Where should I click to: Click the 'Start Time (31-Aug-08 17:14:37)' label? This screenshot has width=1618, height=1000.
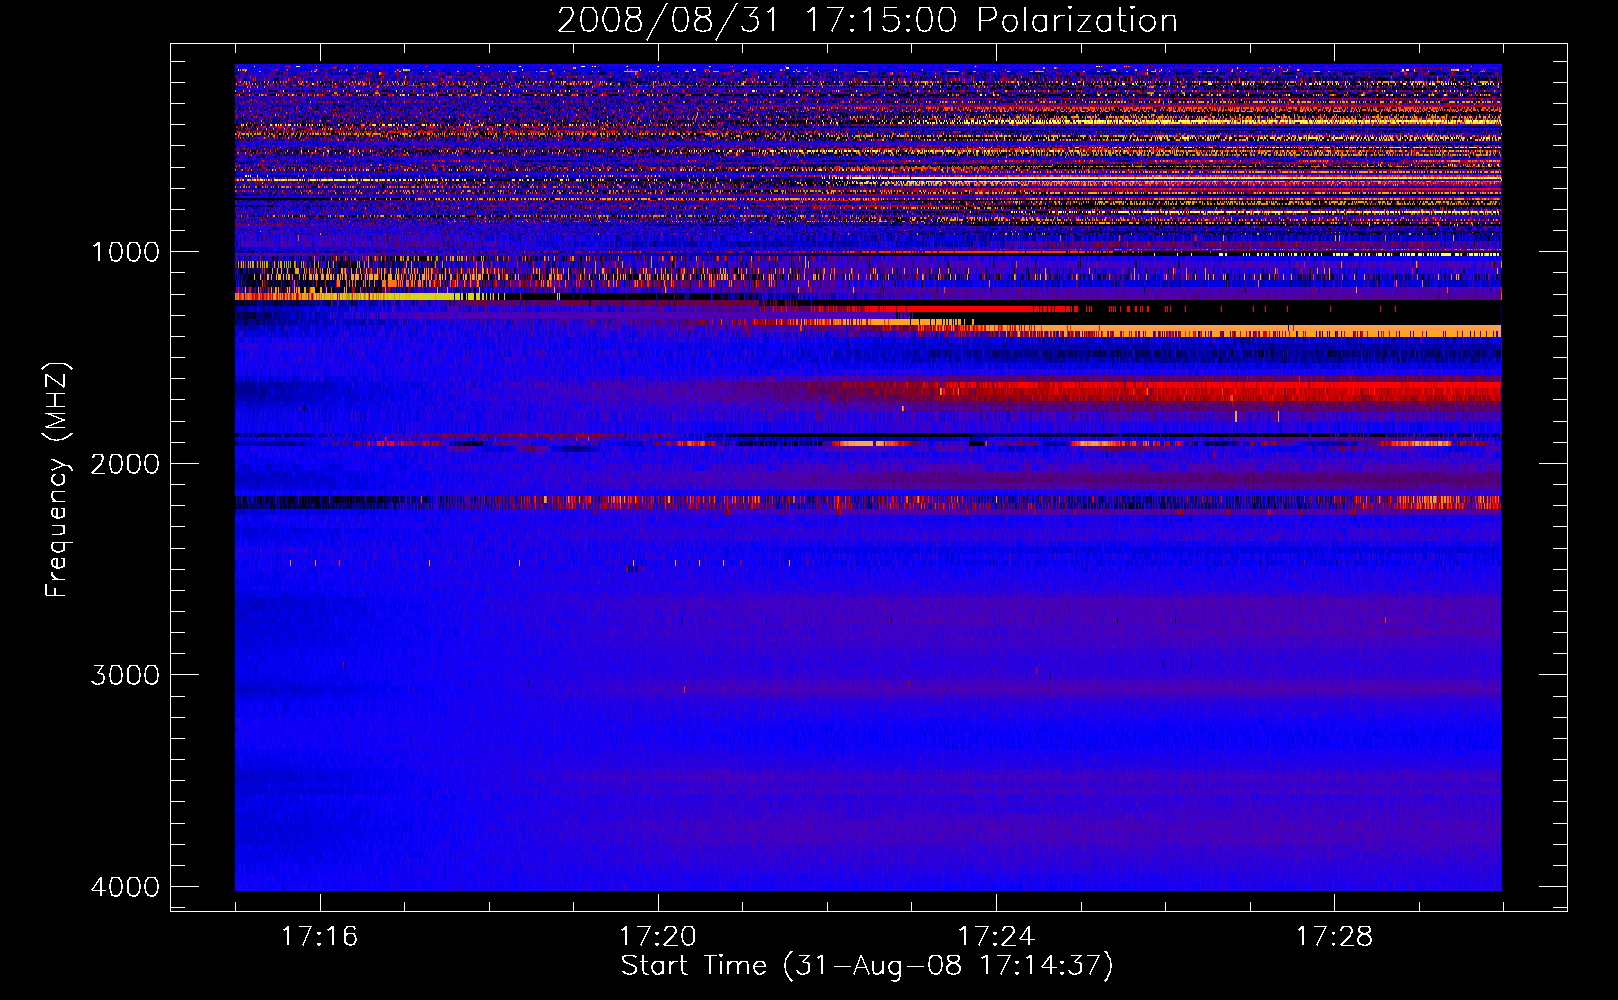point(867,966)
